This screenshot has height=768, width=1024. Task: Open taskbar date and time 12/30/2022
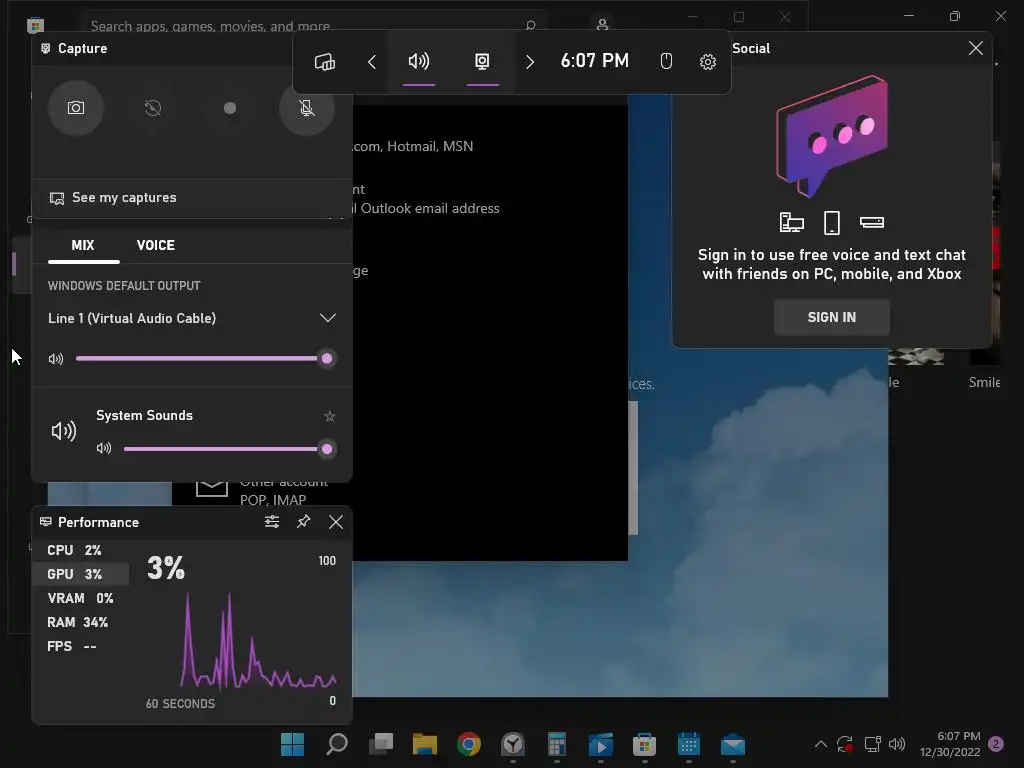point(950,744)
